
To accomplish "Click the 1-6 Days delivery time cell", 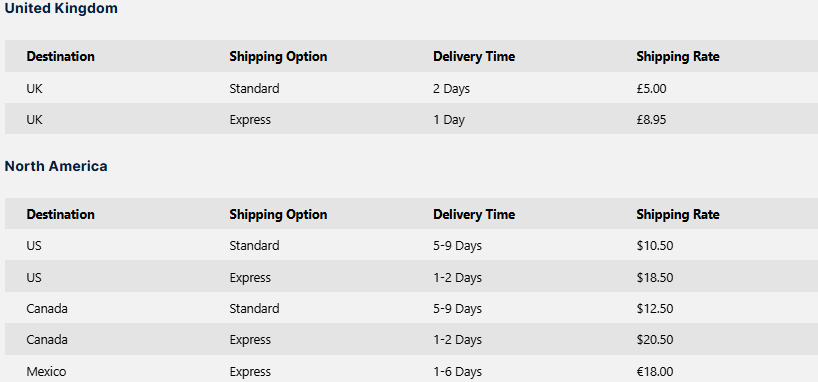I will (458, 372).
